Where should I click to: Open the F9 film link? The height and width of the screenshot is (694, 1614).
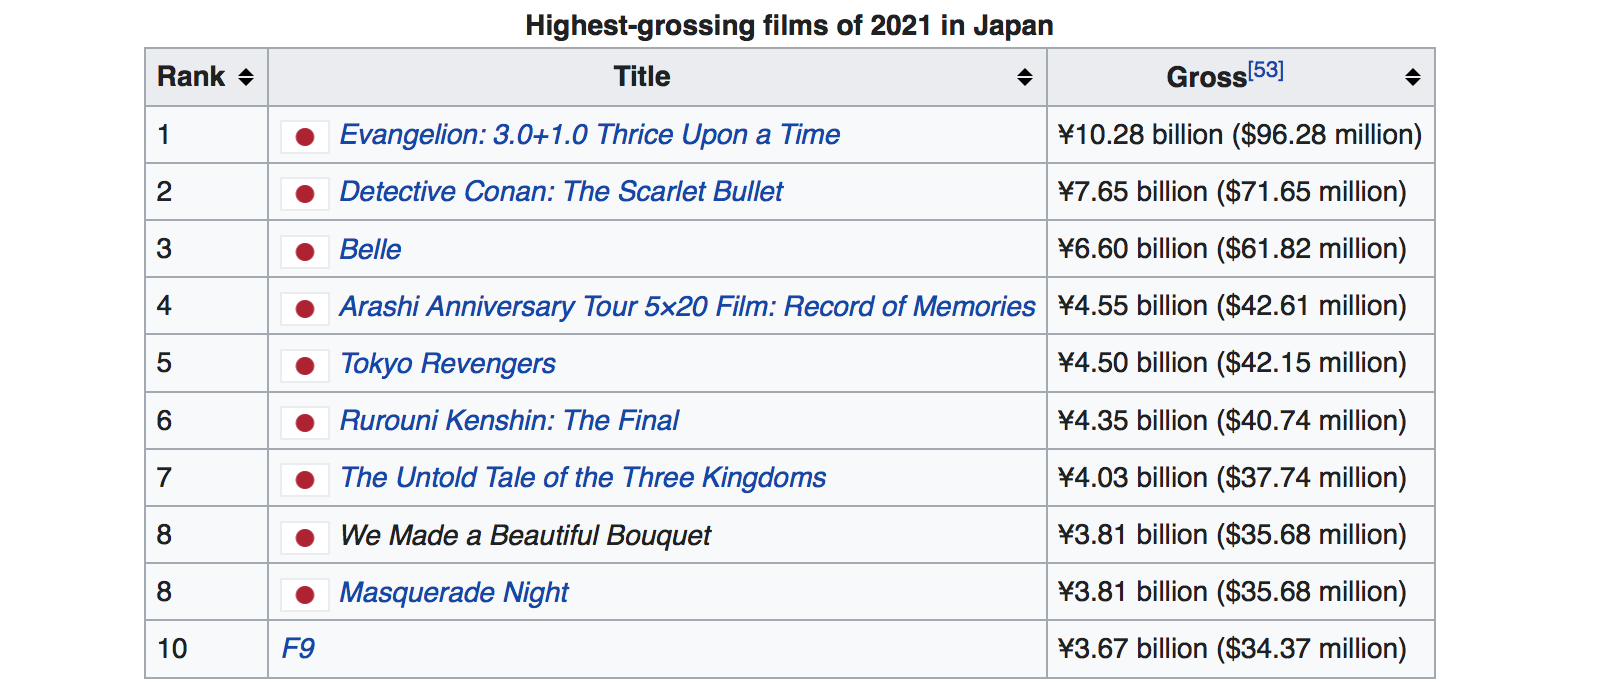tap(298, 649)
